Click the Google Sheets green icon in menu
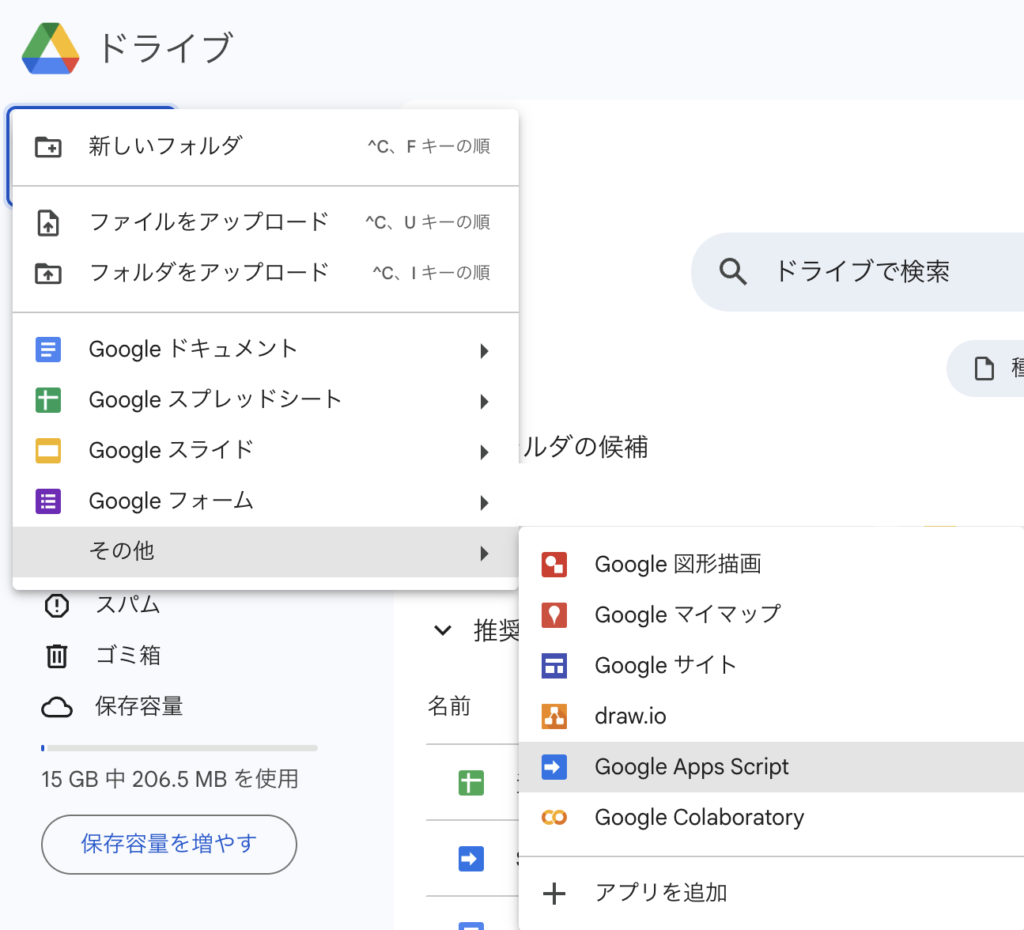This screenshot has height=930, width=1024. [48, 400]
